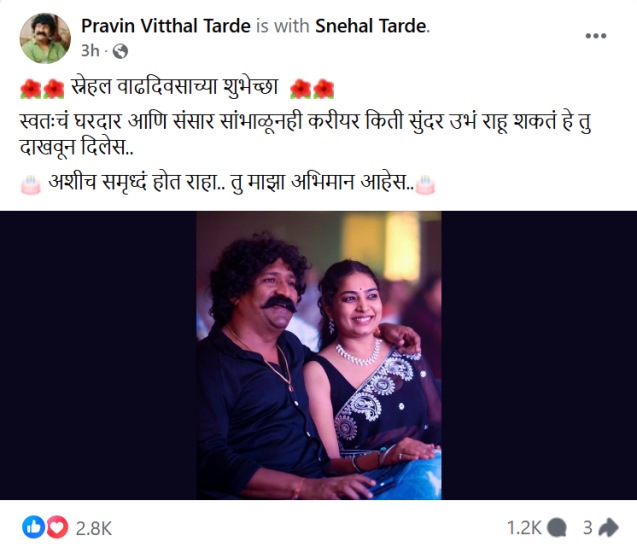The height and width of the screenshot is (553, 637).
Task: Click the birthday cake emoji after आहेस
Action: [425, 185]
